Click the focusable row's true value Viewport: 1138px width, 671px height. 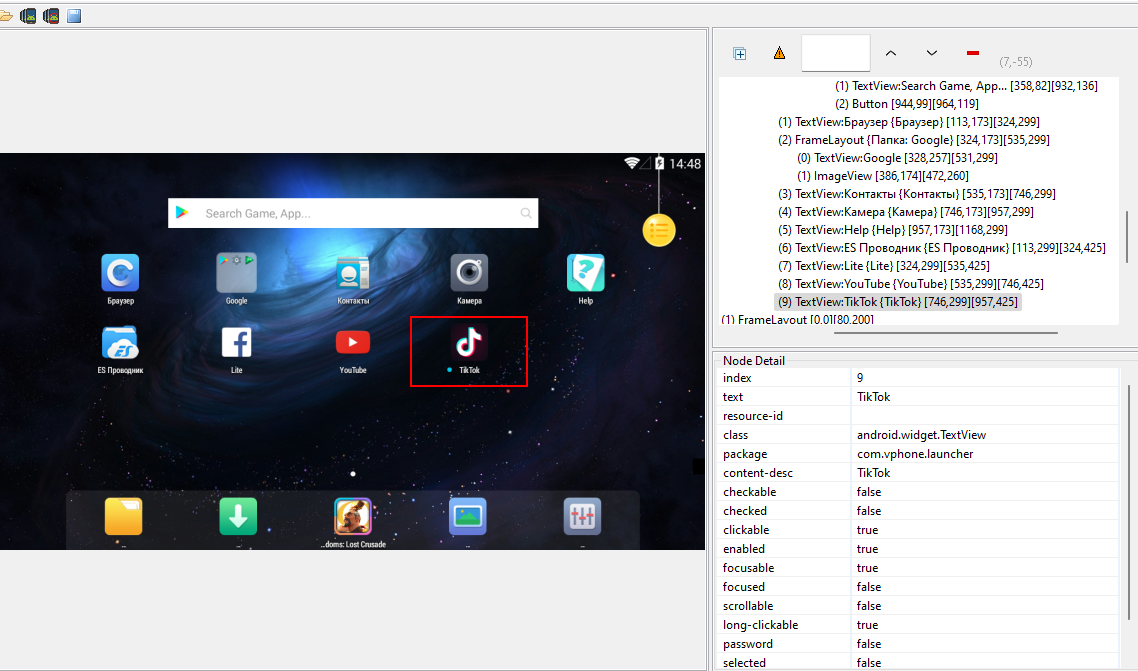pyautogui.click(x=867, y=567)
